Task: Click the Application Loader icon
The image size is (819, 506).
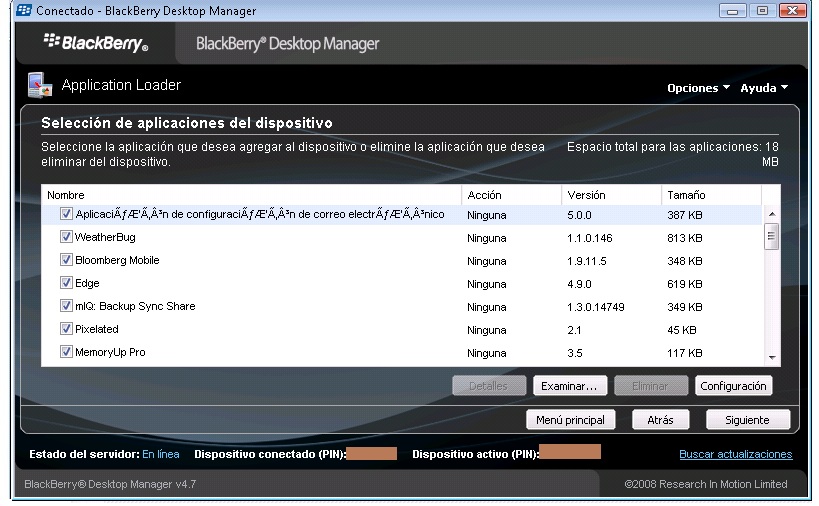Action: (40, 85)
